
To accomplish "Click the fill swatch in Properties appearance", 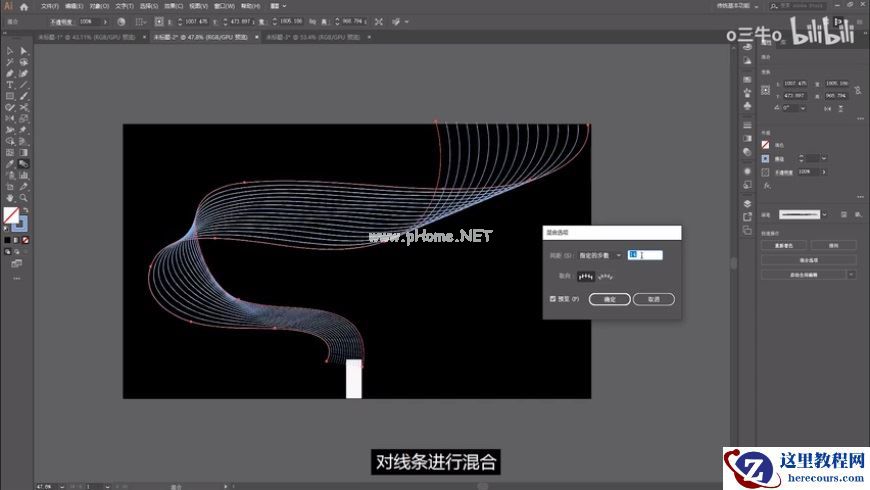I will coord(766,145).
